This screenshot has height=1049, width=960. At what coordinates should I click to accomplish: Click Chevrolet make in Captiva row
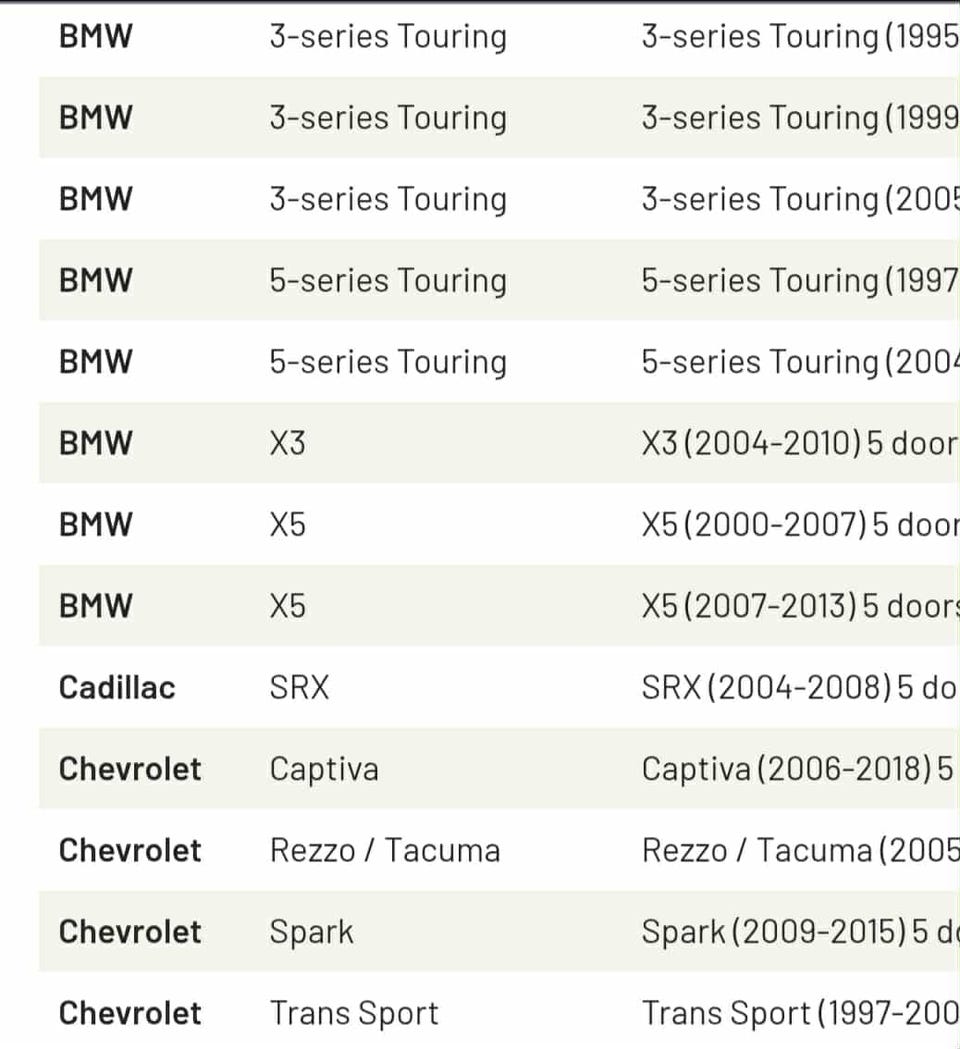point(130,769)
